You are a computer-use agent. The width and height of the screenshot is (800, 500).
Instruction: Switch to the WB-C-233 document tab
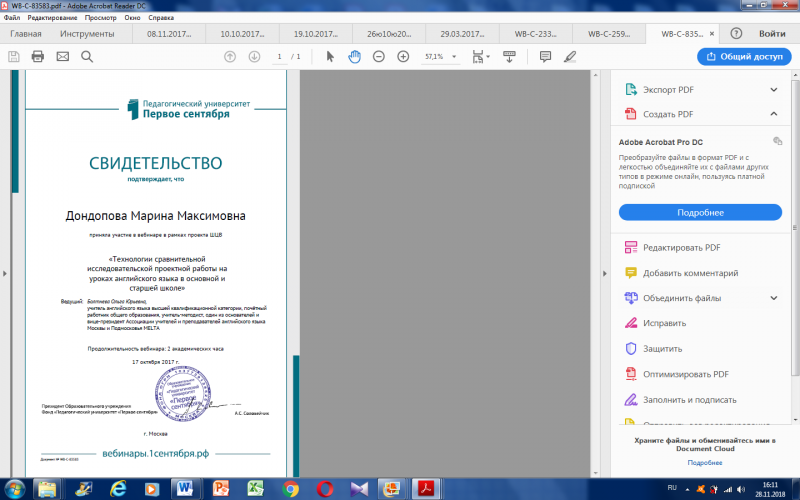coord(536,34)
